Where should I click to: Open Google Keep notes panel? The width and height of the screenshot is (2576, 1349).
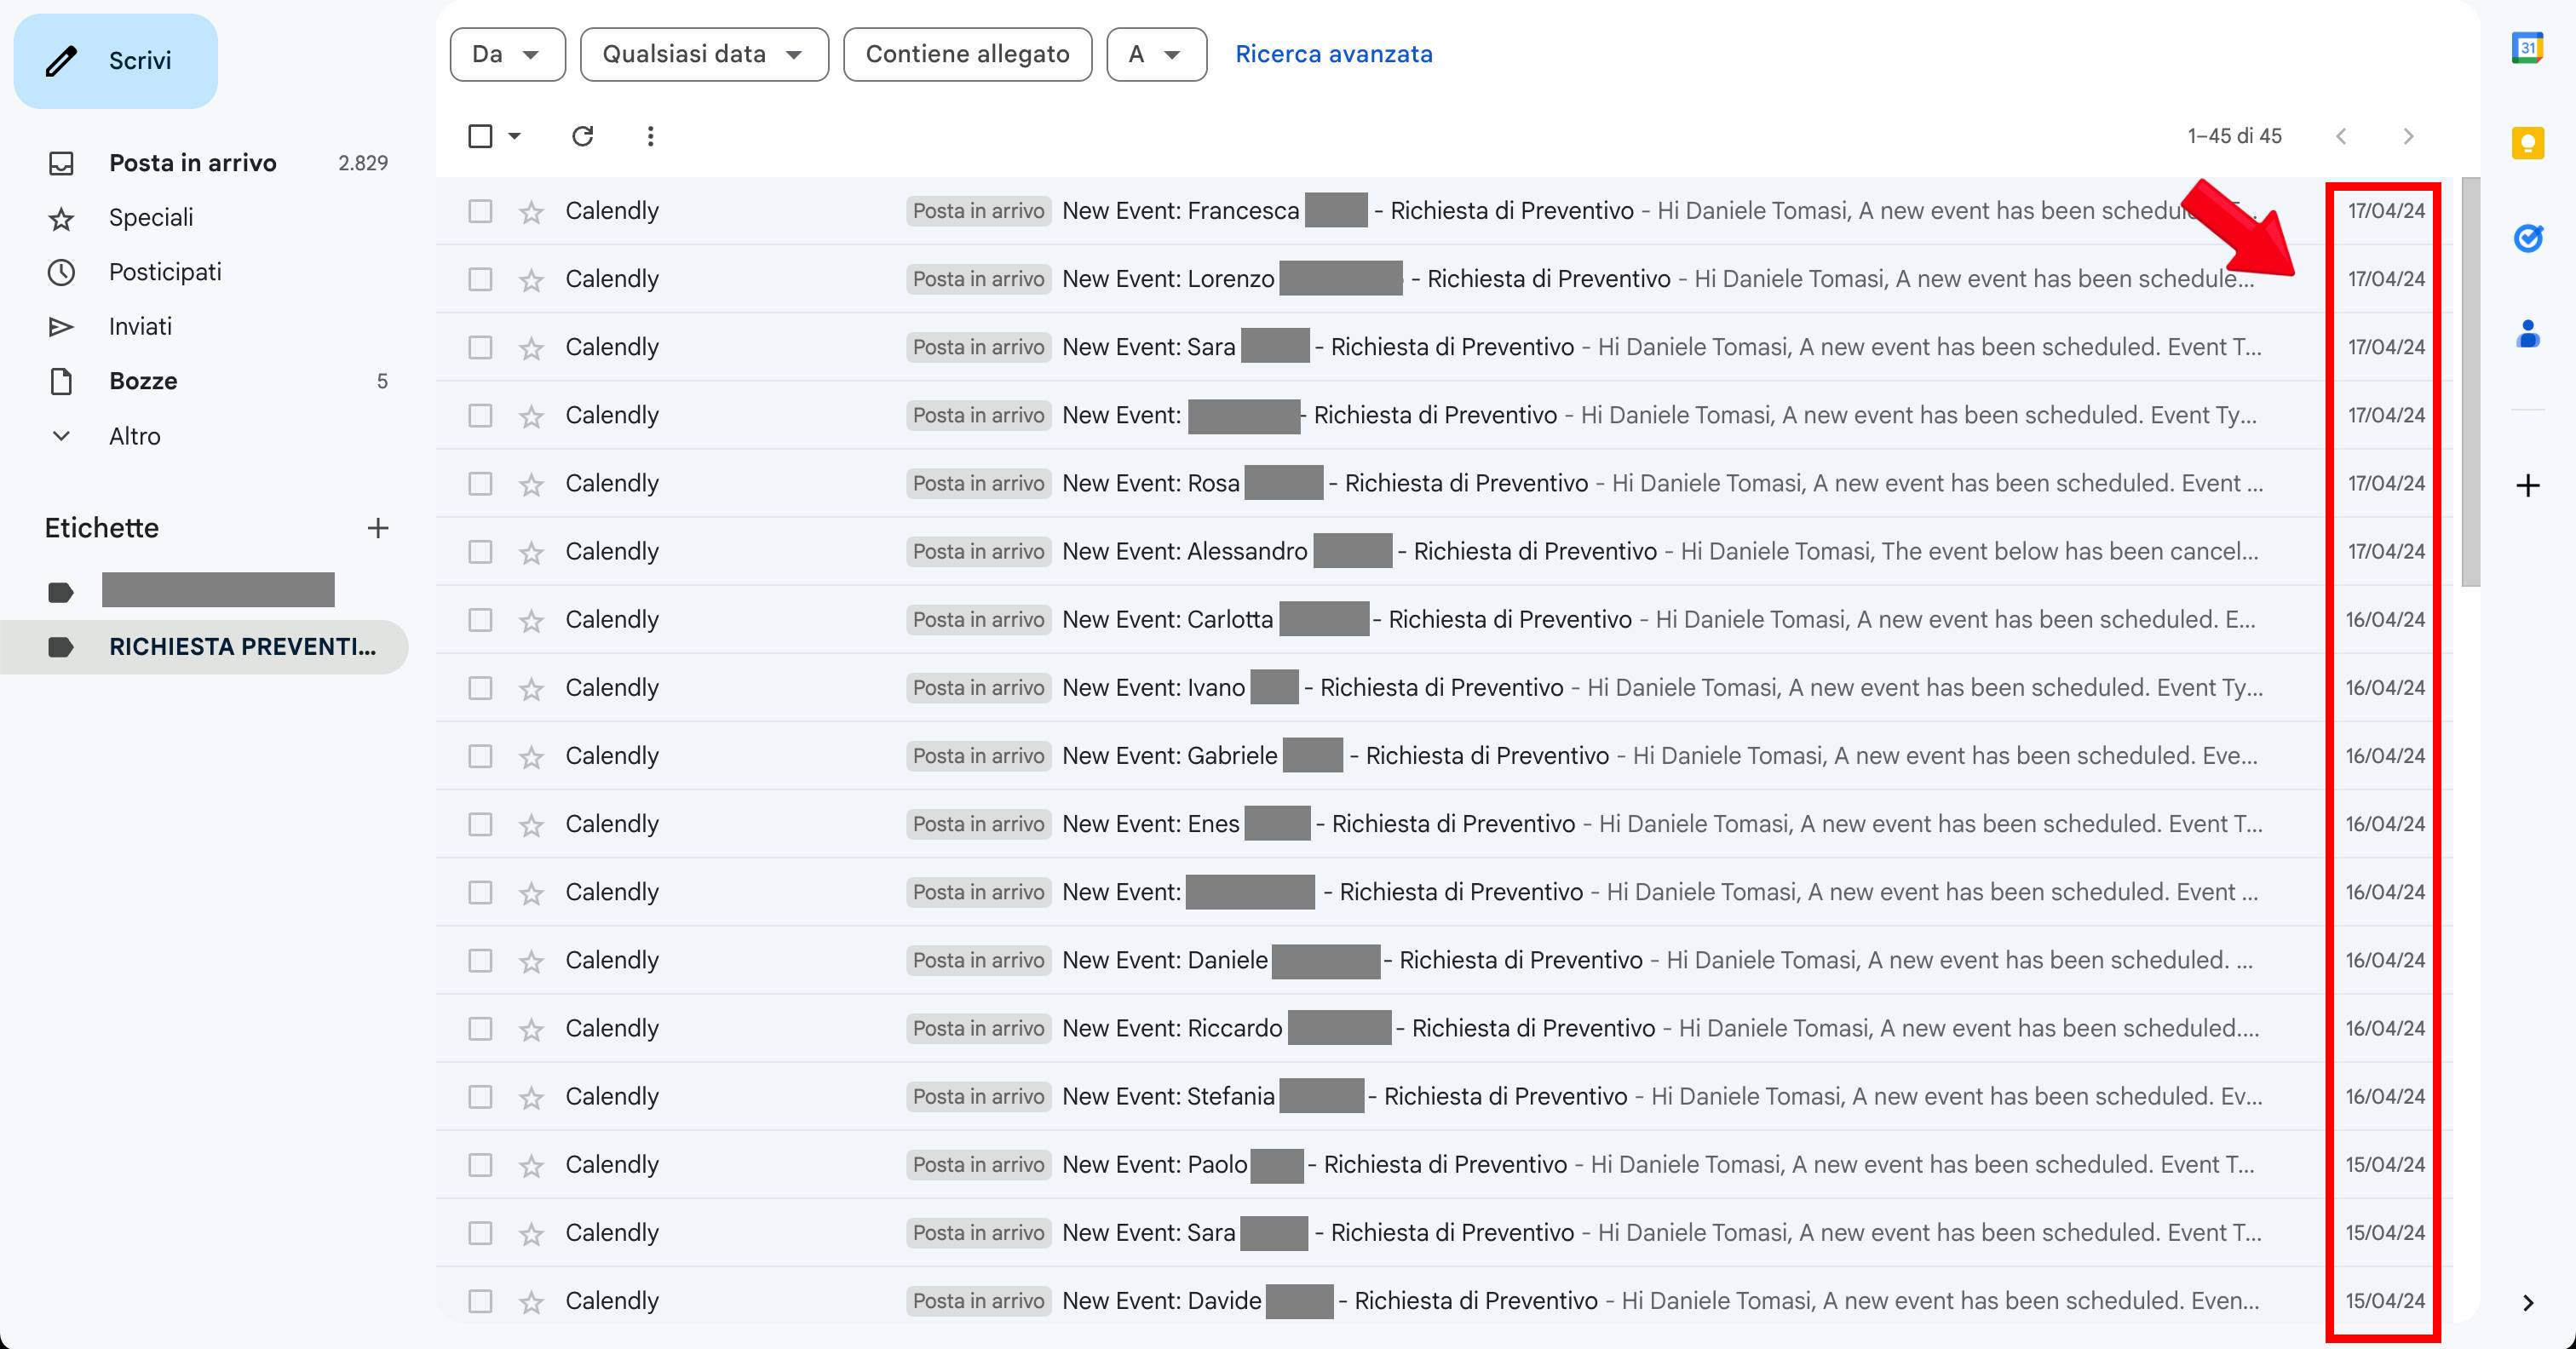[x=2528, y=143]
